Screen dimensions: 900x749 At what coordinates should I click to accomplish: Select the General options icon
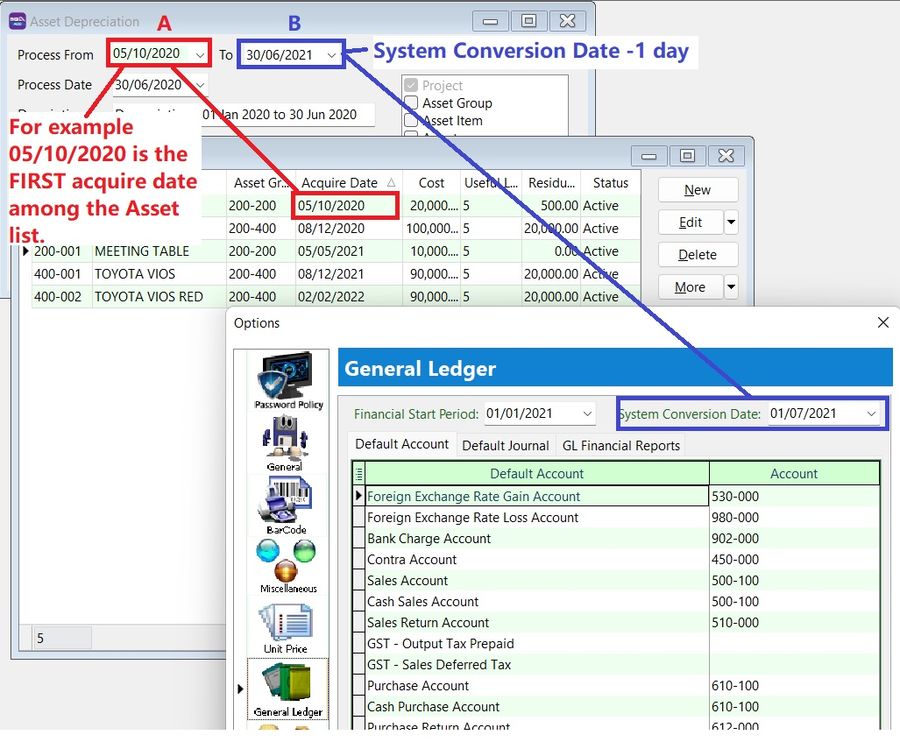(284, 443)
